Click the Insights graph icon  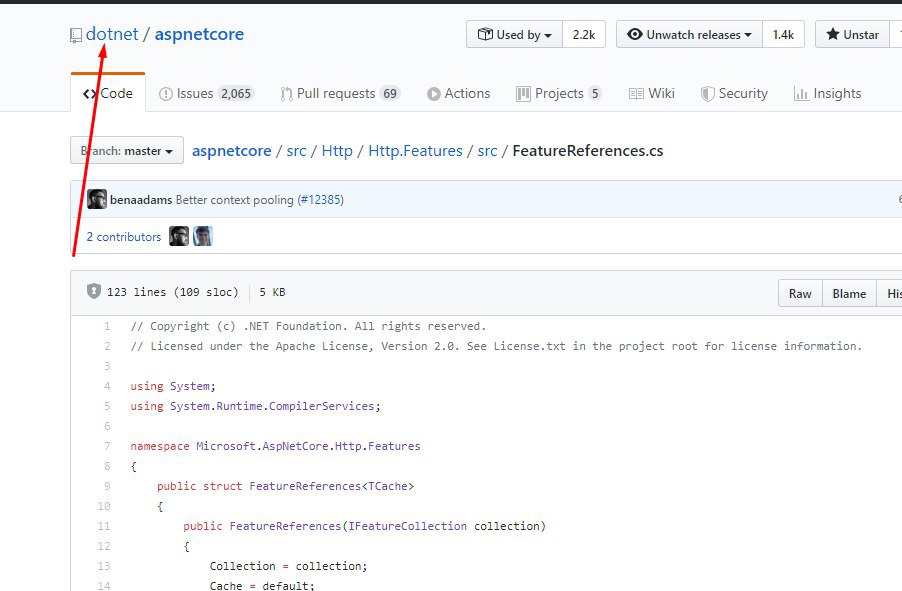point(801,94)
